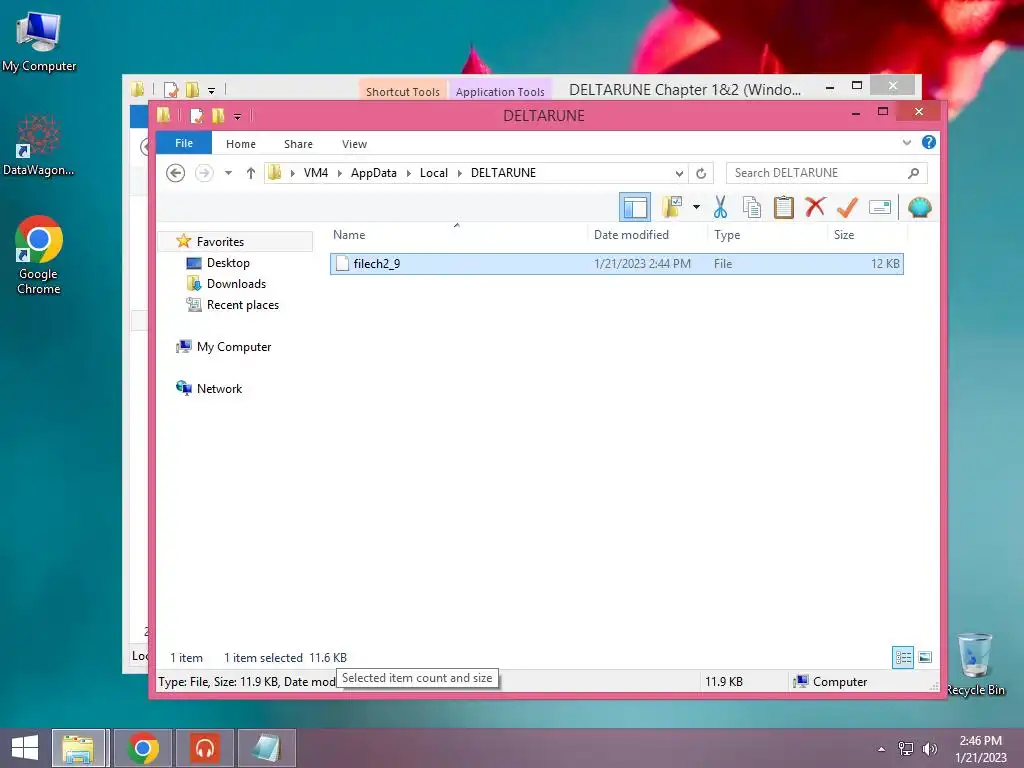Image resolution: width=1024 pixels, height=768 pixels.
Task: Show hidden tray icons arrow
Action: pyautogui.click(x=881, y=749)
